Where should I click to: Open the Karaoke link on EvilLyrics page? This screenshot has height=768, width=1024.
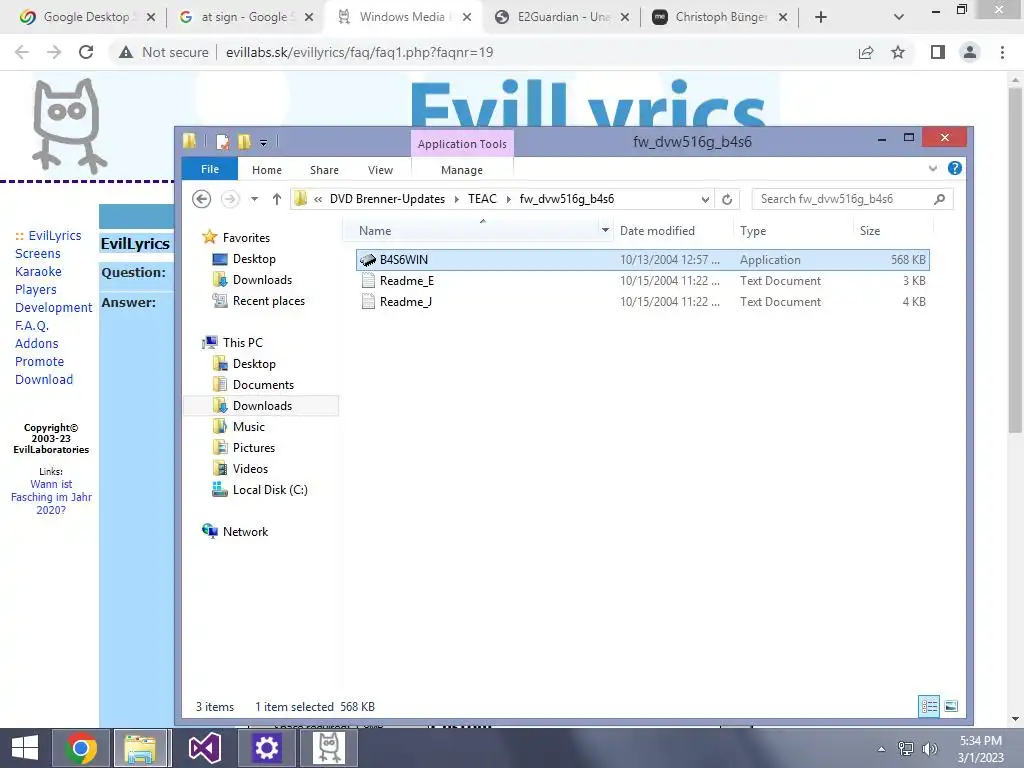[39, 272]
